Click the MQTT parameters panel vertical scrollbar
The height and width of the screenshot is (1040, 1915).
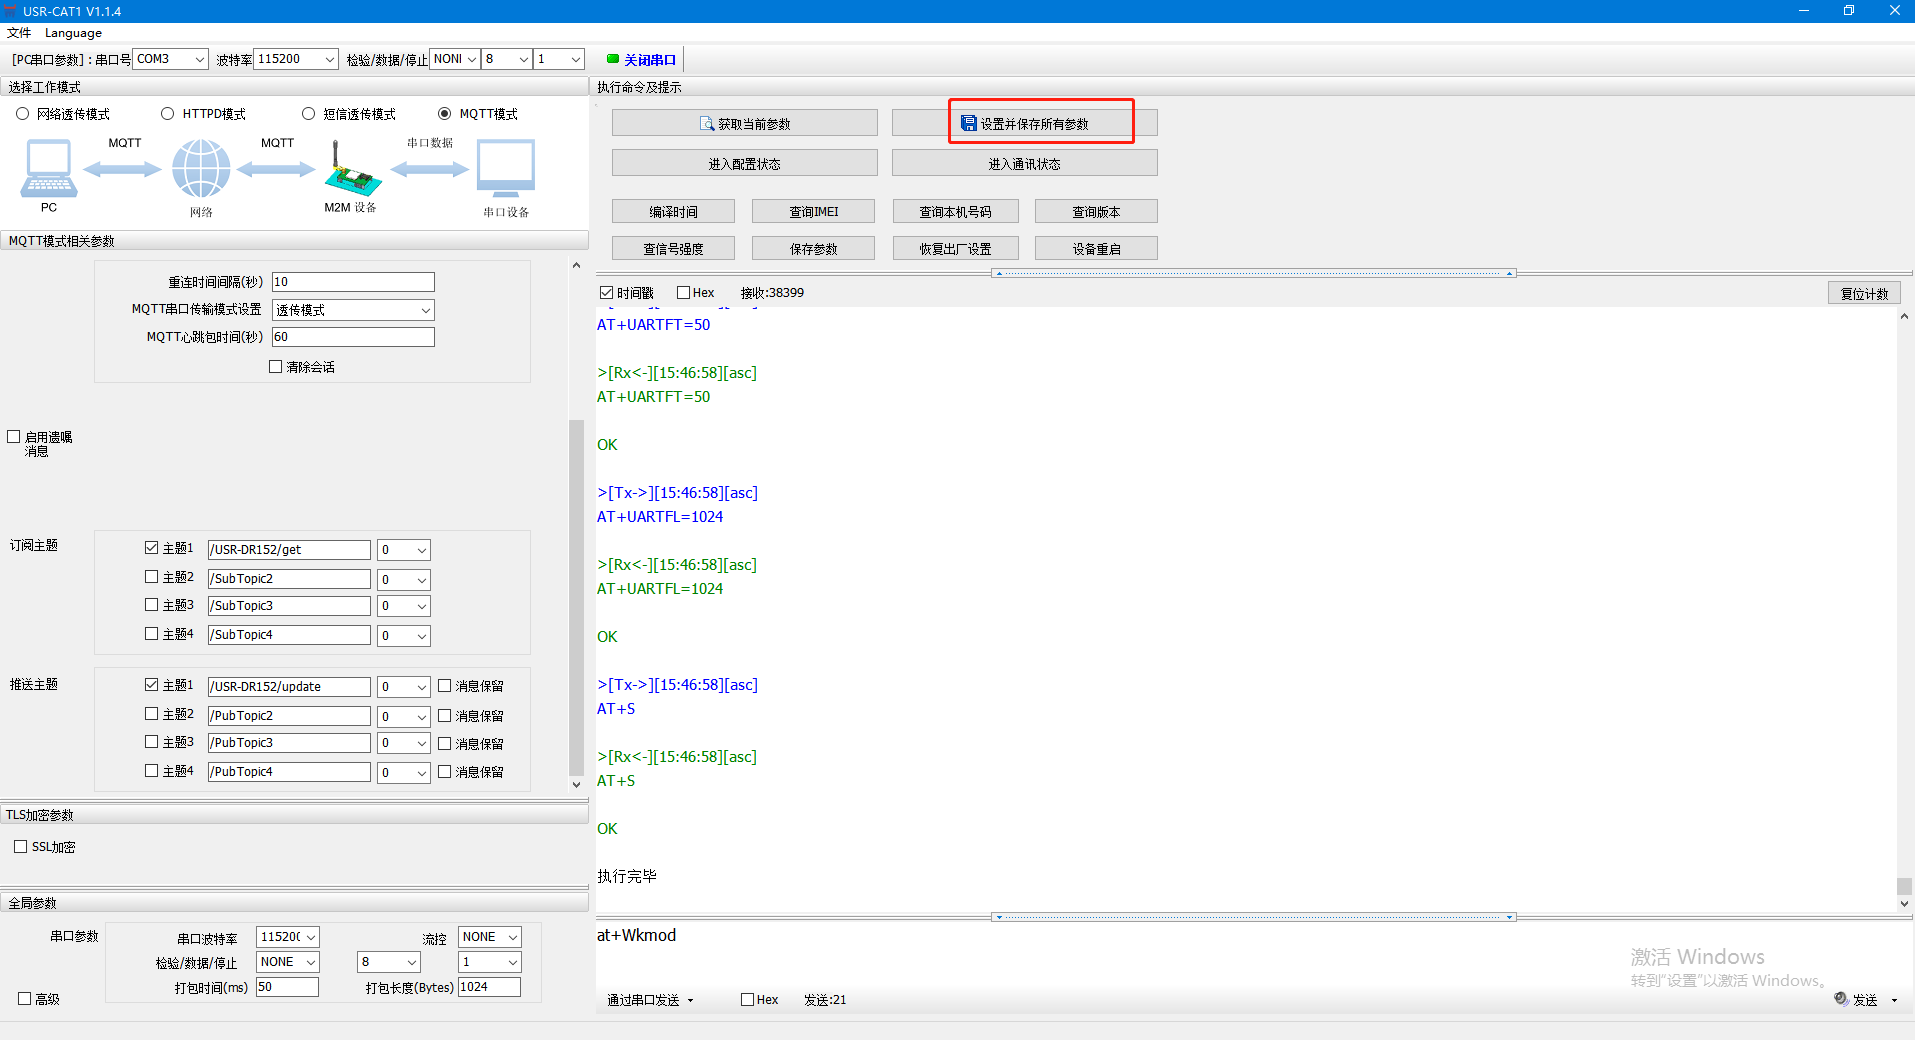576,597
